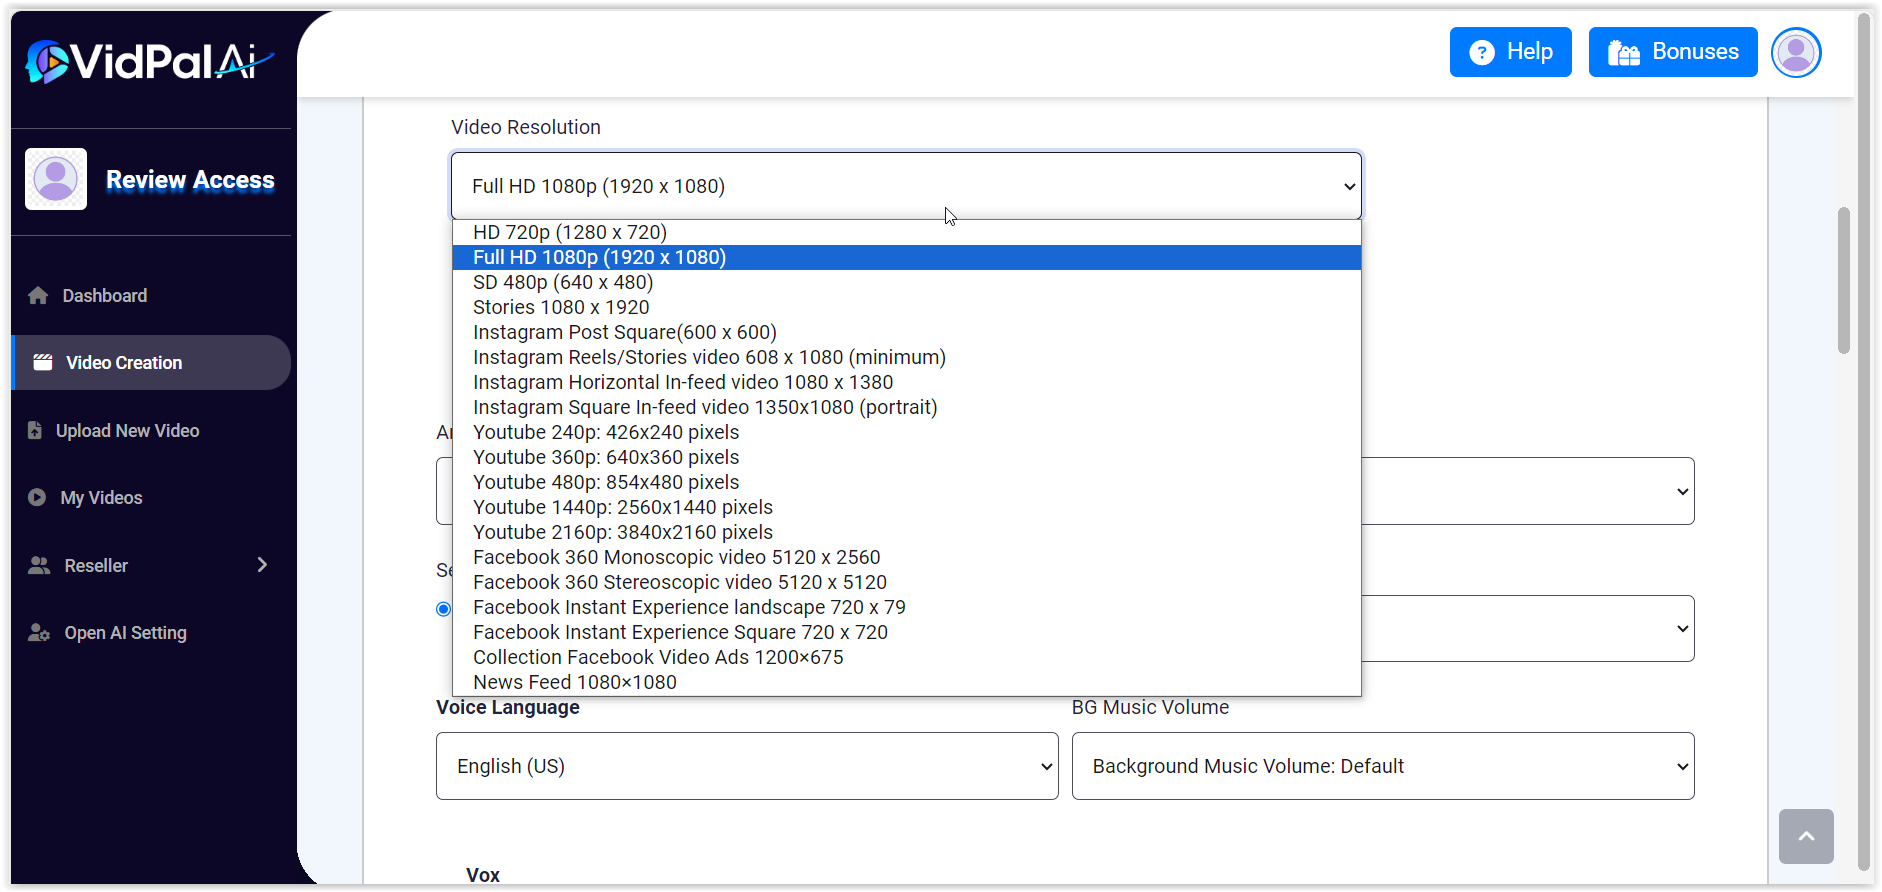The width and height of the screenshot is (1882, 892).
Task: Click the Video Creation clapperboard icon
Action: pos(42,362)
